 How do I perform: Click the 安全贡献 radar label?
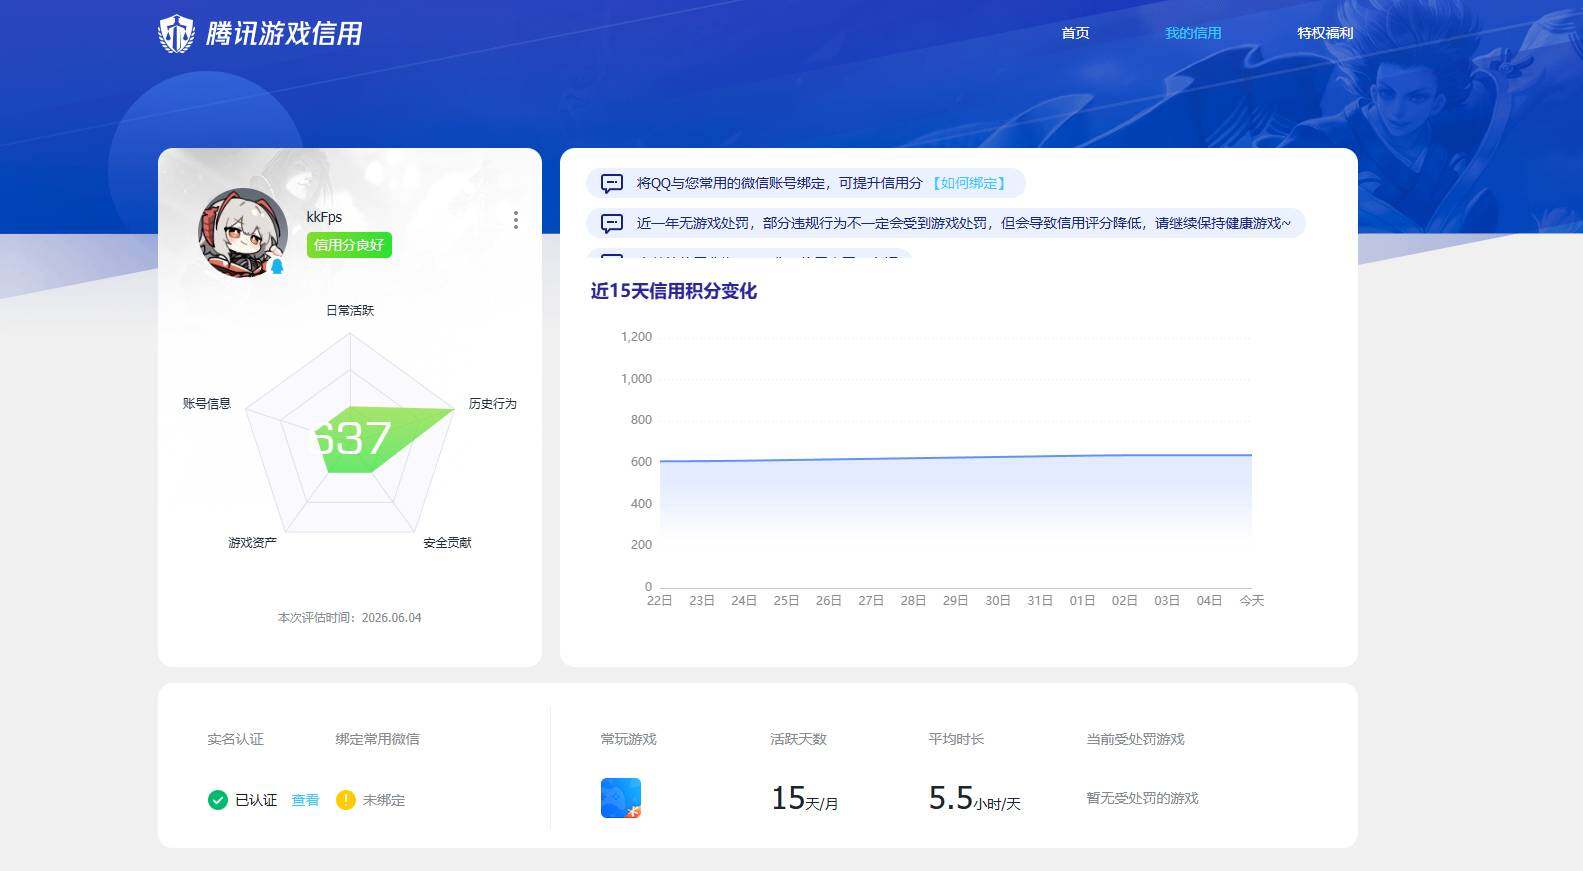pyautogui.click(x=447, y=543)
